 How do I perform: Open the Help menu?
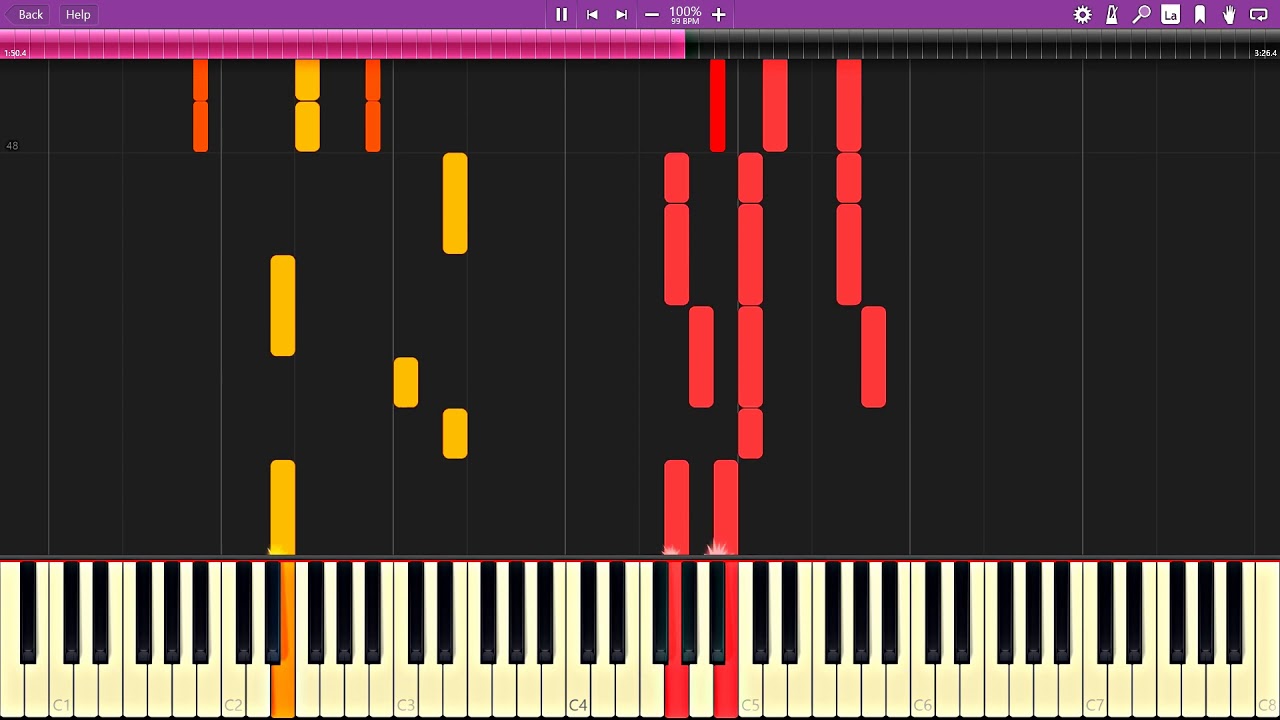[78, 14]
